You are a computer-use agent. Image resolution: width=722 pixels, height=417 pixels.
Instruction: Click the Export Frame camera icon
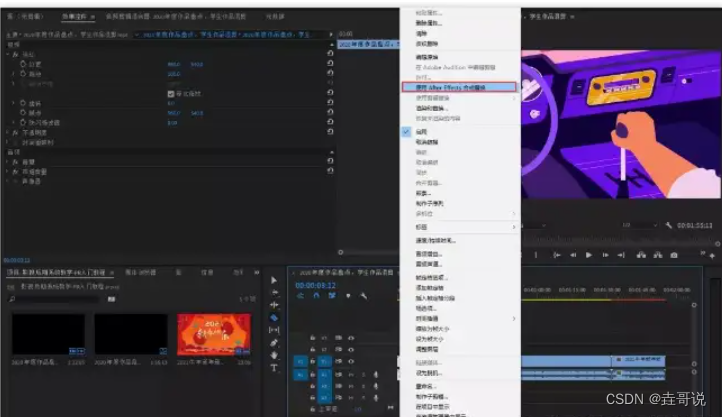coord(674,255)
